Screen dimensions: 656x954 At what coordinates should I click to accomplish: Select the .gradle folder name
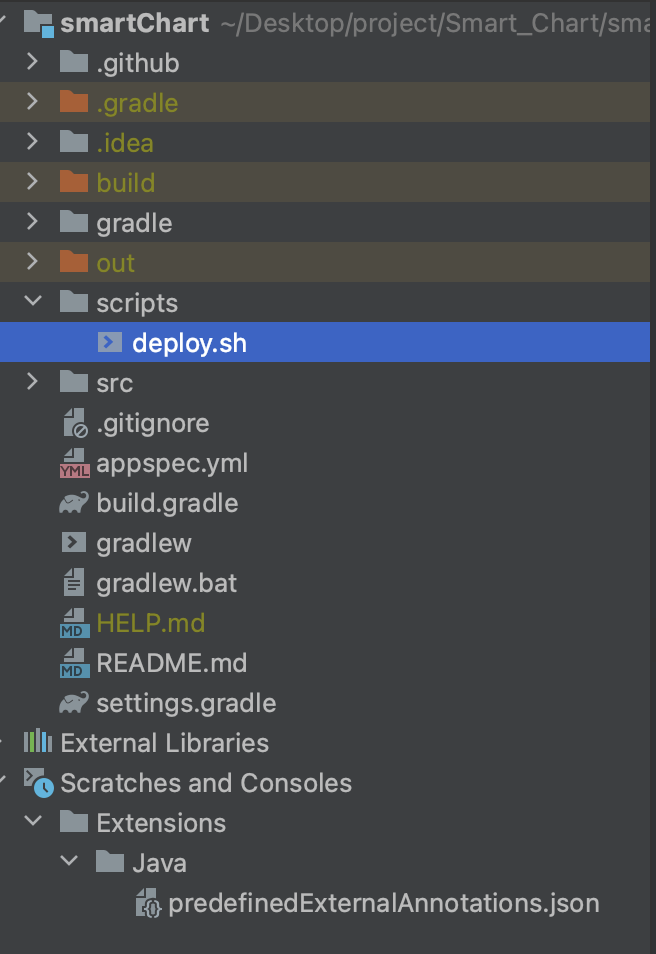pos(138,103)
